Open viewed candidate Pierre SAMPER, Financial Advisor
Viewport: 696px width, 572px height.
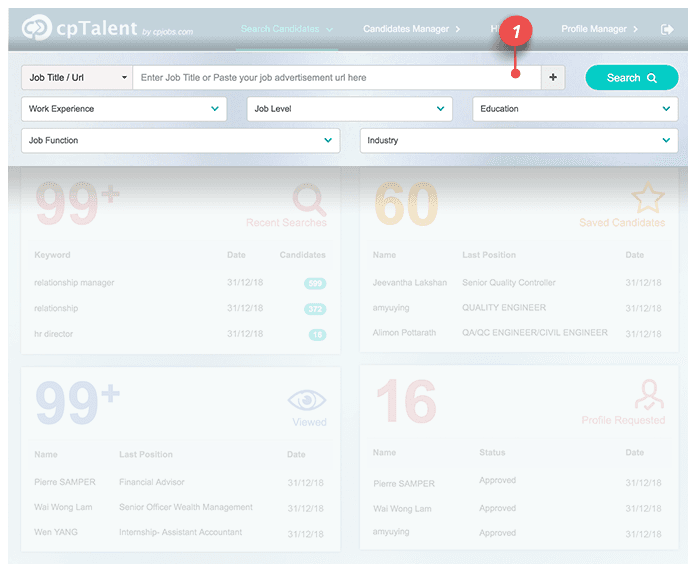[x=65, y=482]
